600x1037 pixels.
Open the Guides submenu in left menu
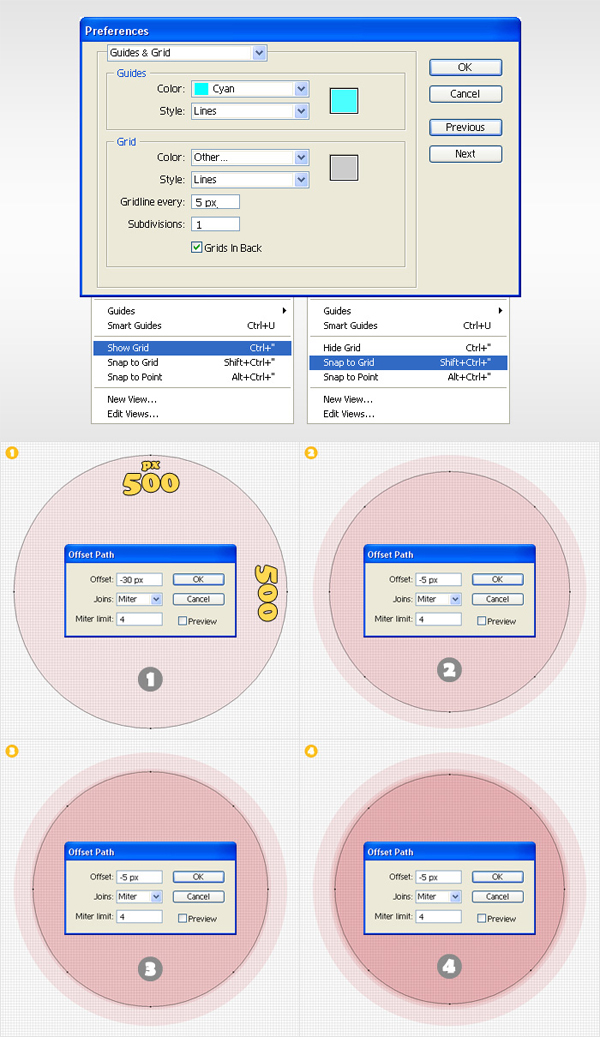[x=192, y=311]
